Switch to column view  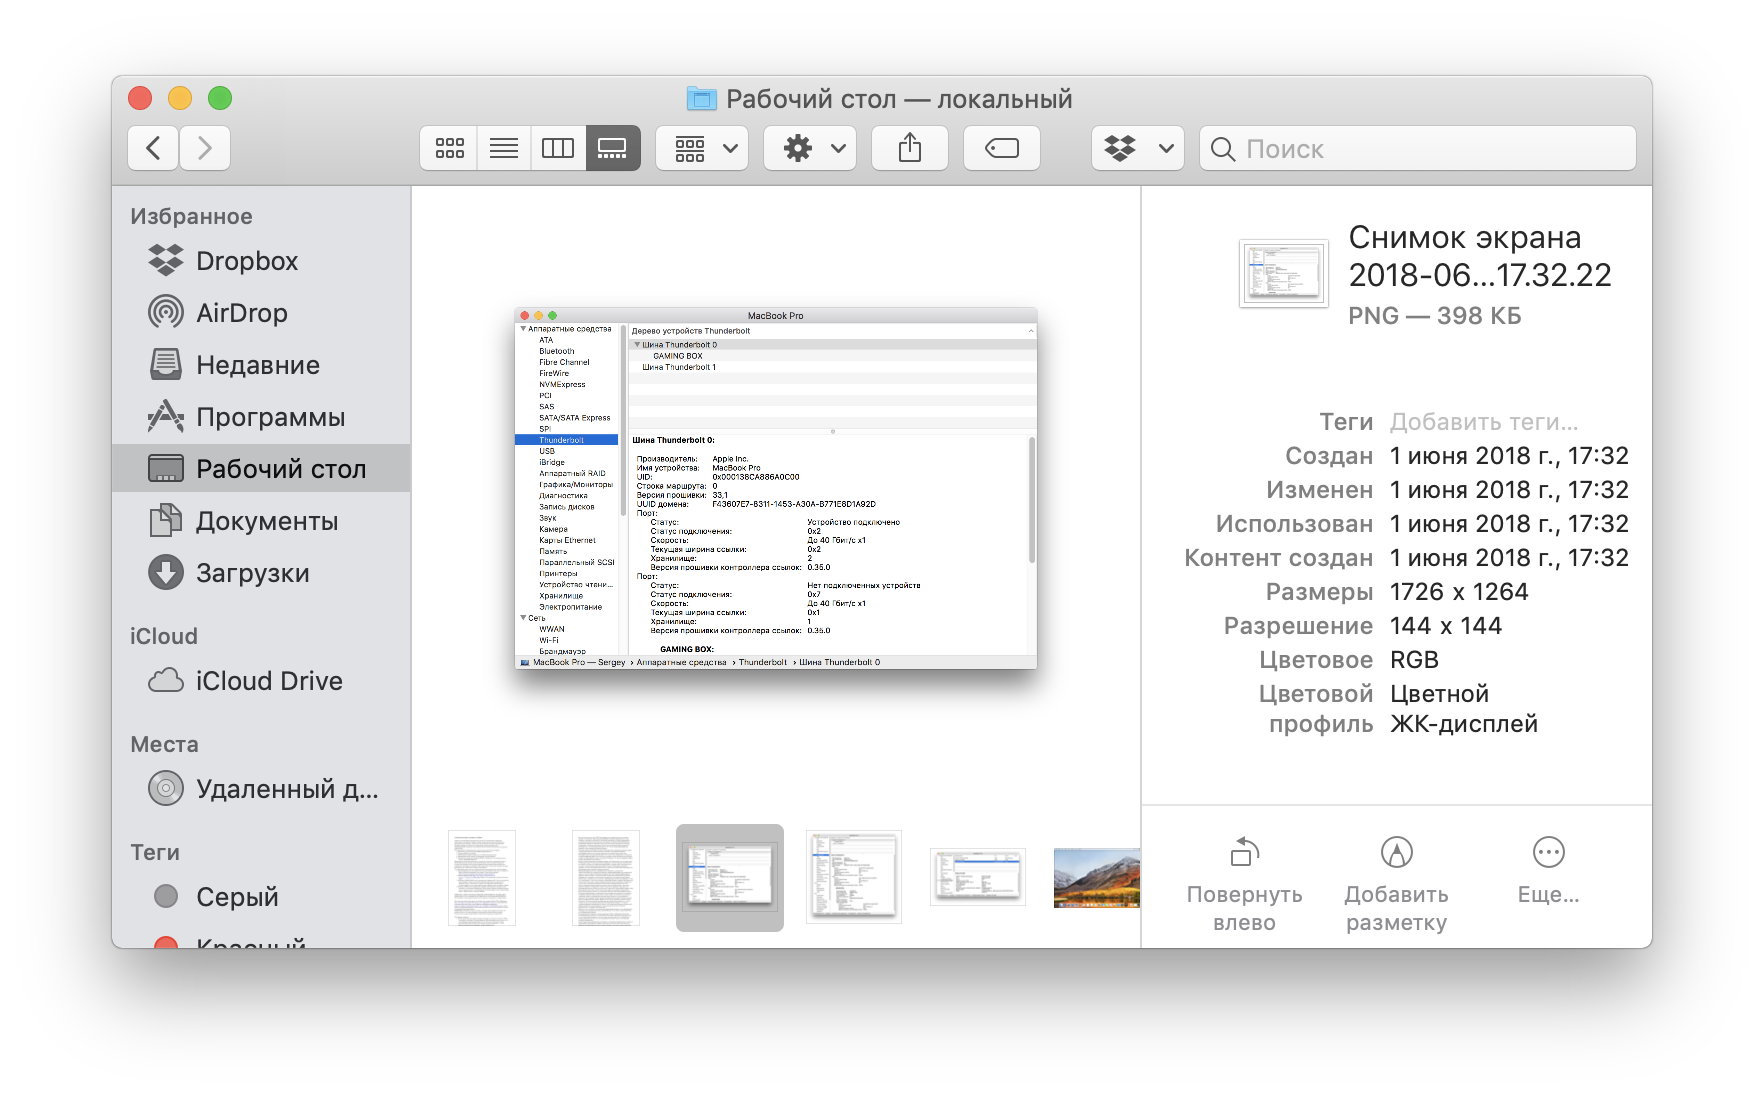[558, 149]
